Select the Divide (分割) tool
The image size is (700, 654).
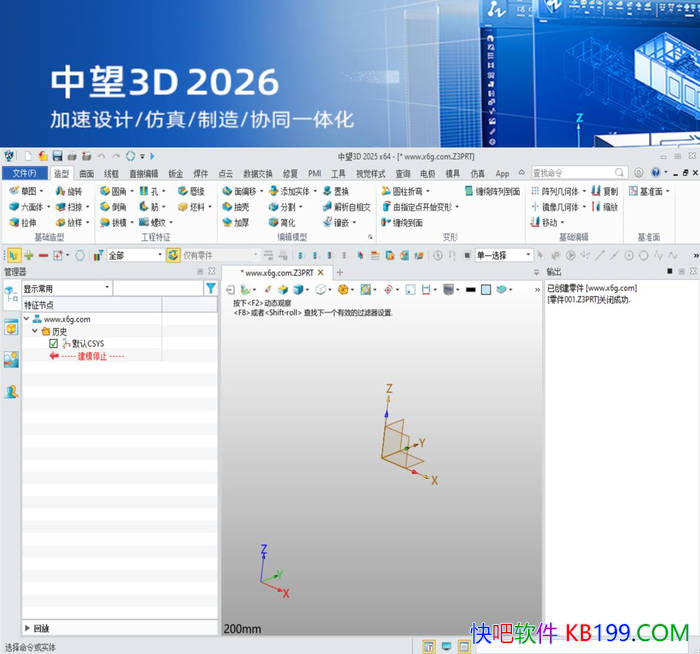click(x=282, y=207)
